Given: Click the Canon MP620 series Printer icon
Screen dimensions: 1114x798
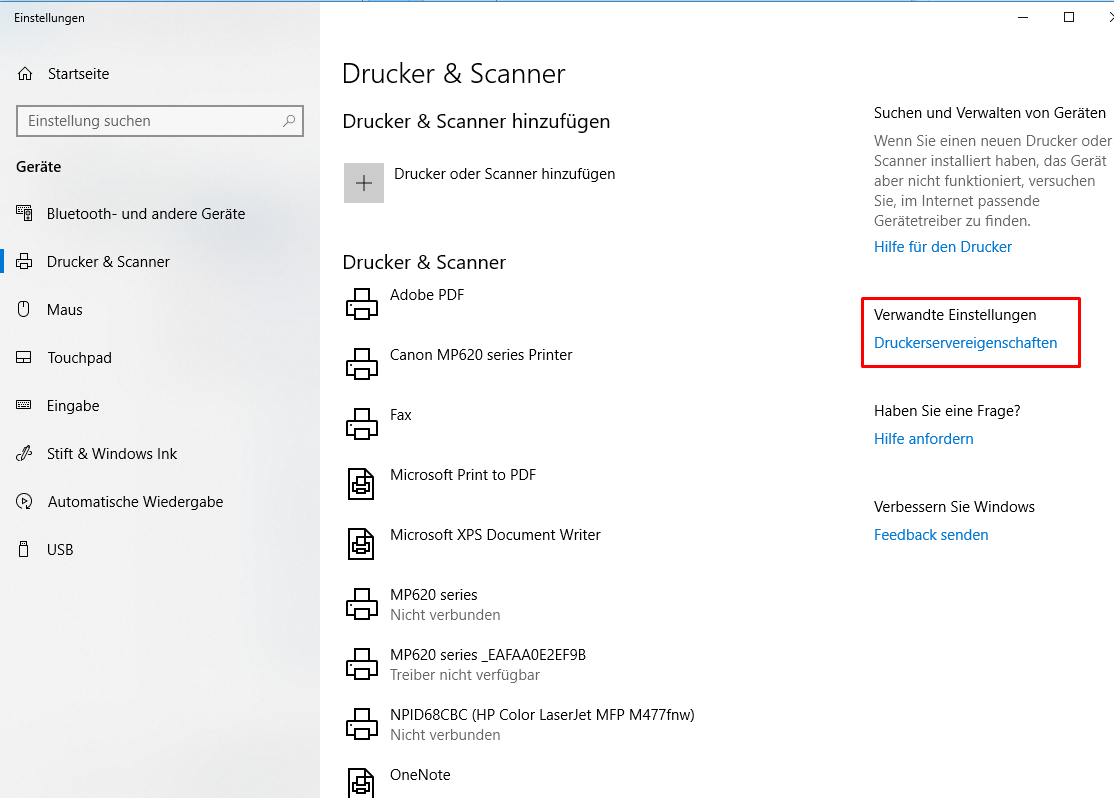Looking at the screenshot, I should 362,364.
